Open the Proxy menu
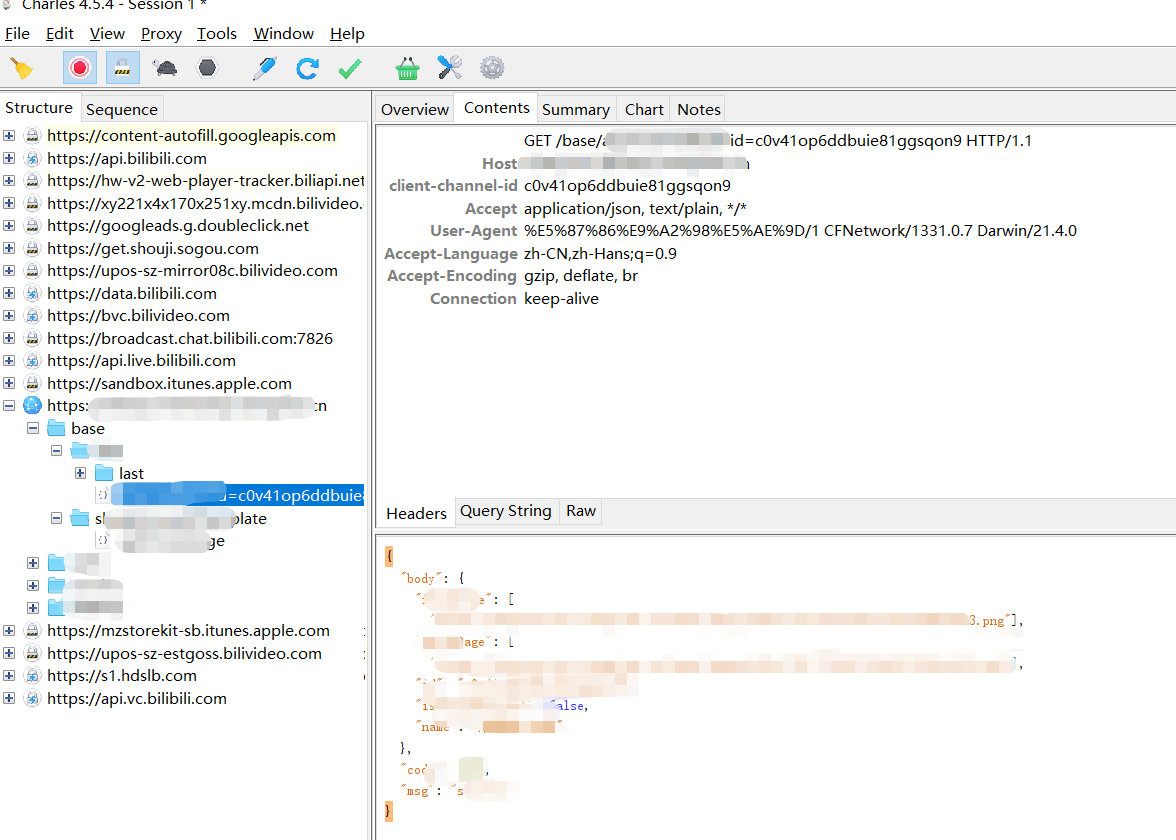 [x=161, y=34]
